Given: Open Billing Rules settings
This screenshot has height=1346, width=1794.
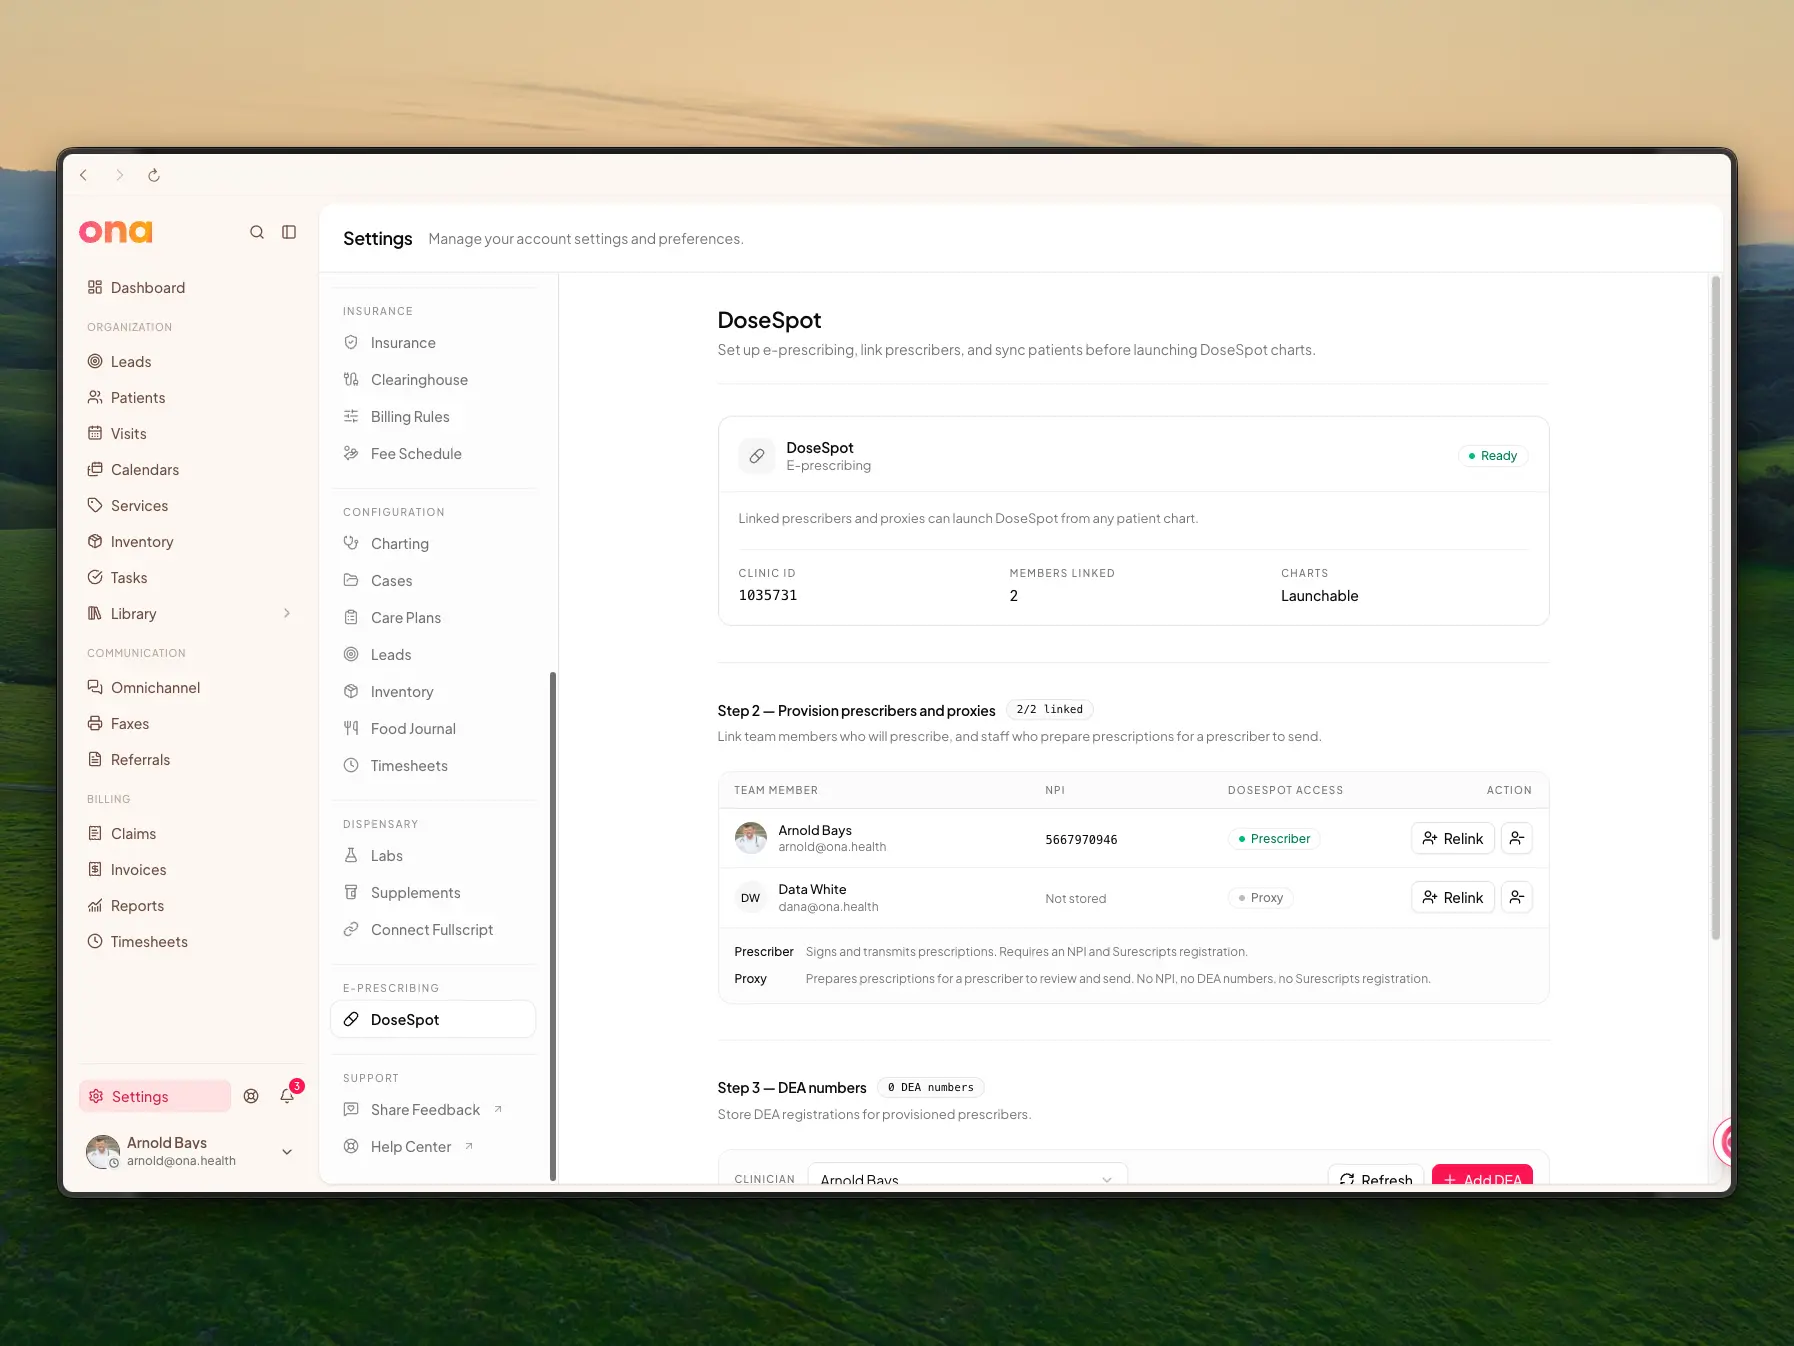Looking at the screenshot, I should pyautogui.click(x=433, y=417).
